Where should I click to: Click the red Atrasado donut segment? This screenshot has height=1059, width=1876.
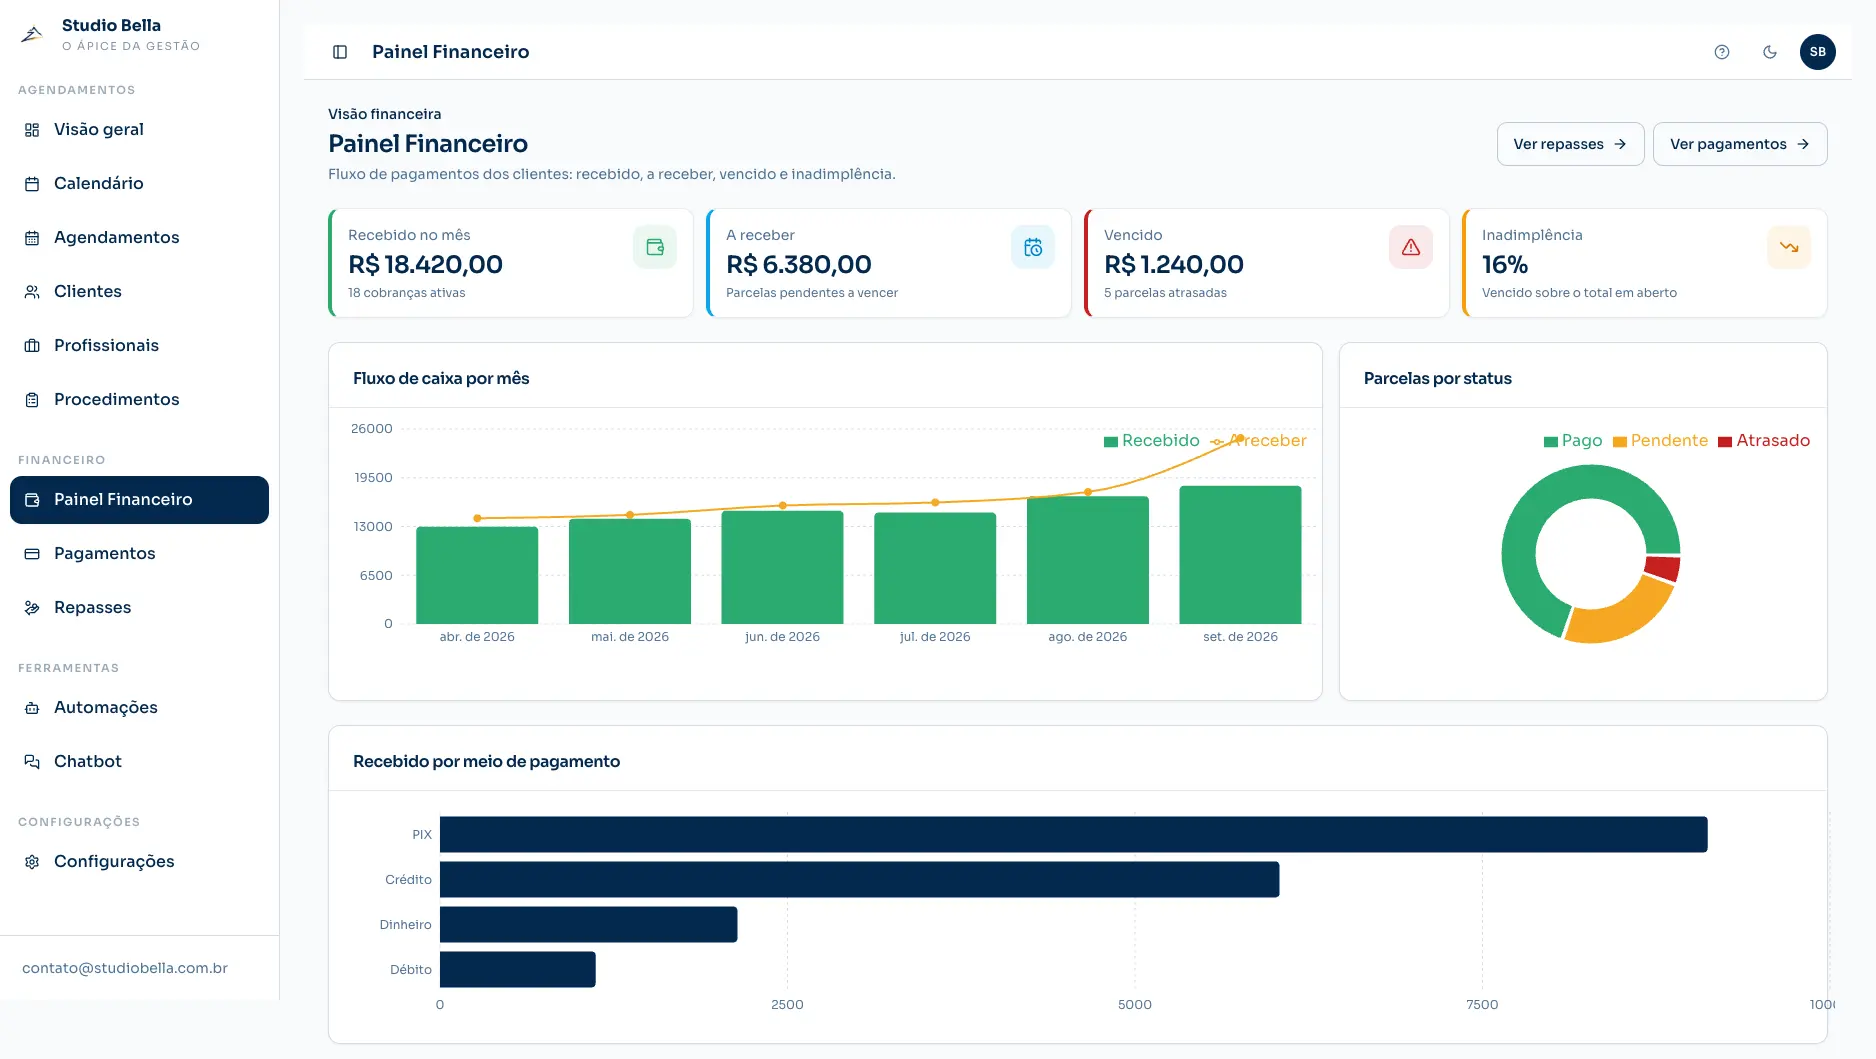click(x=1662, y=568)
